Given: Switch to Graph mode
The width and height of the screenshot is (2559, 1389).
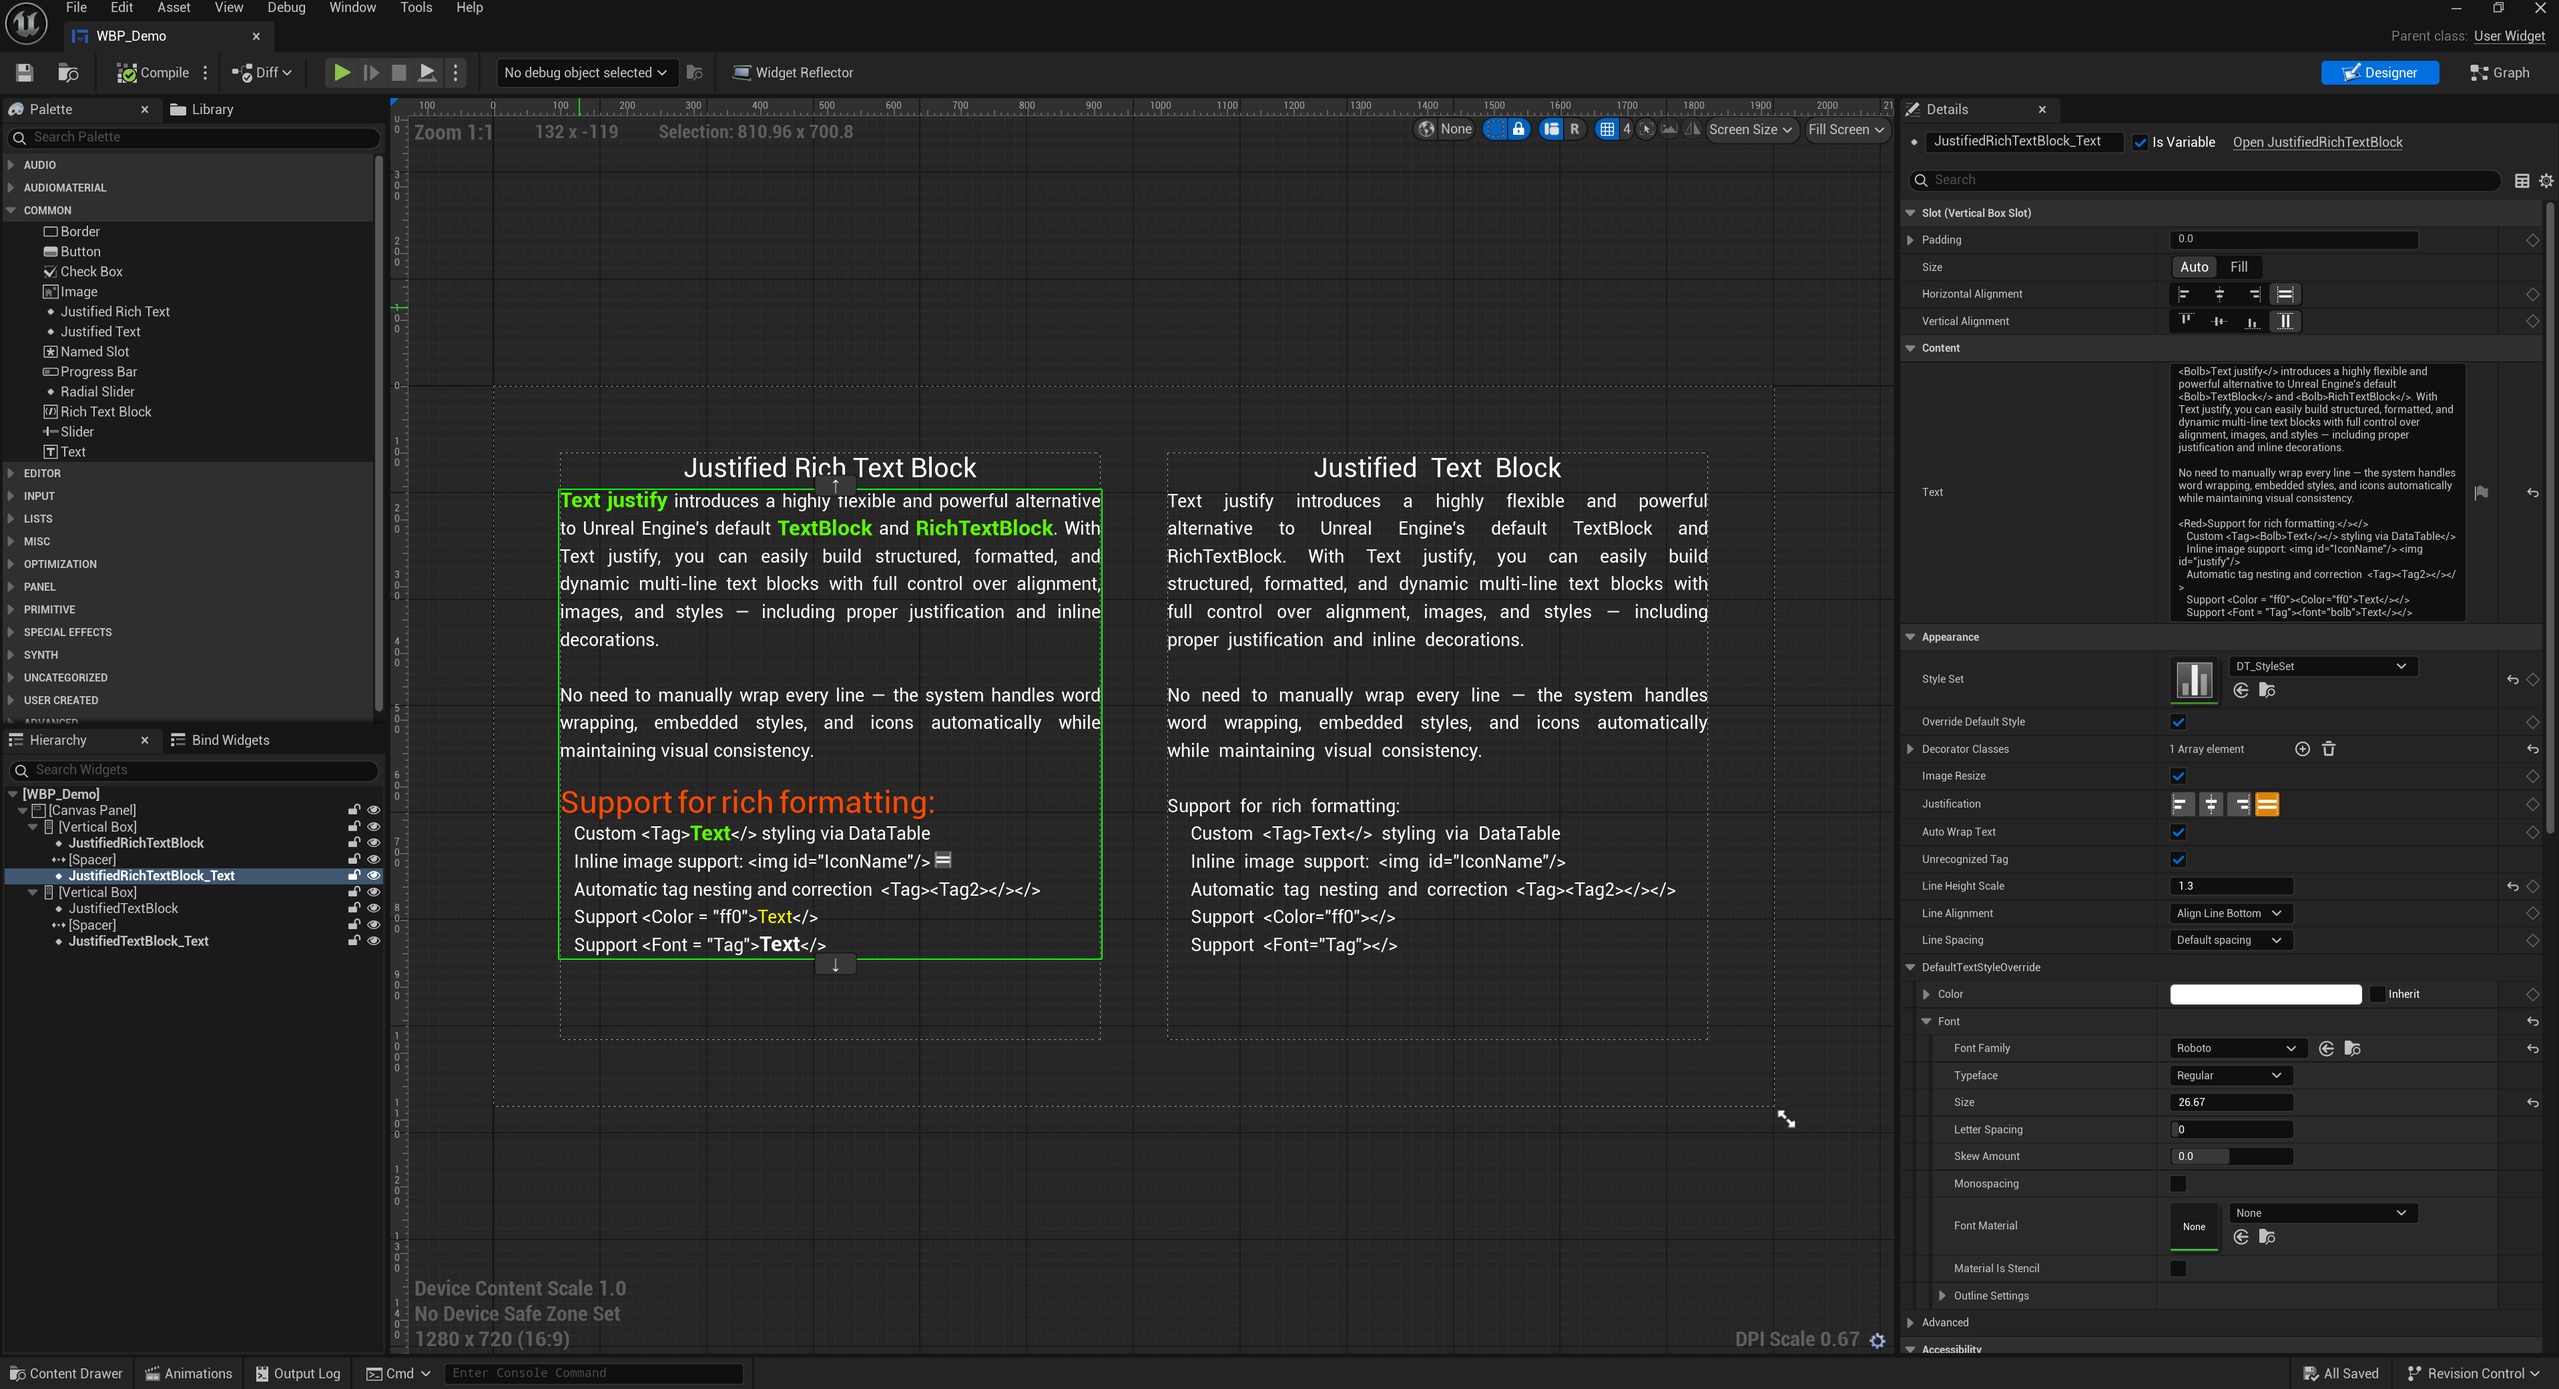Looking at the screenshot, I should [x=2499, y=72].
